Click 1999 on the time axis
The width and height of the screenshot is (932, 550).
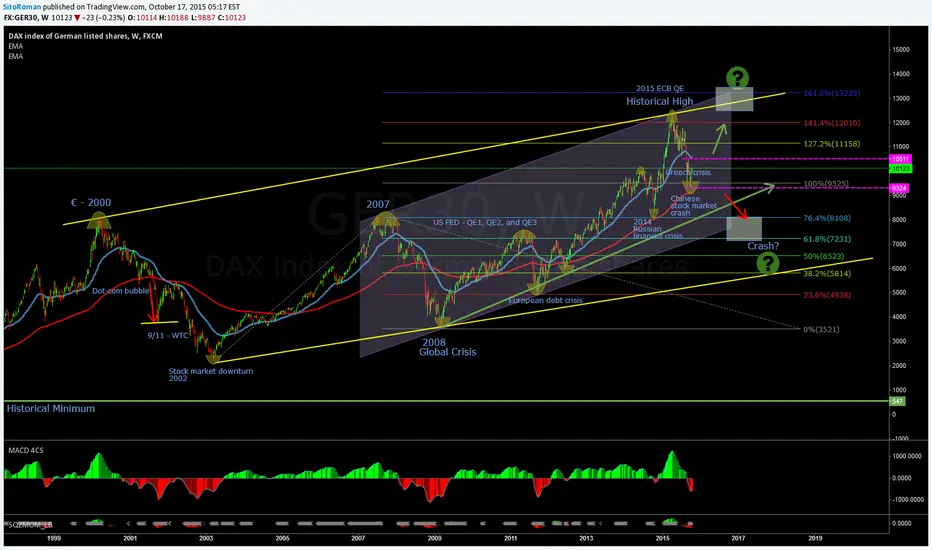point(53,538)
